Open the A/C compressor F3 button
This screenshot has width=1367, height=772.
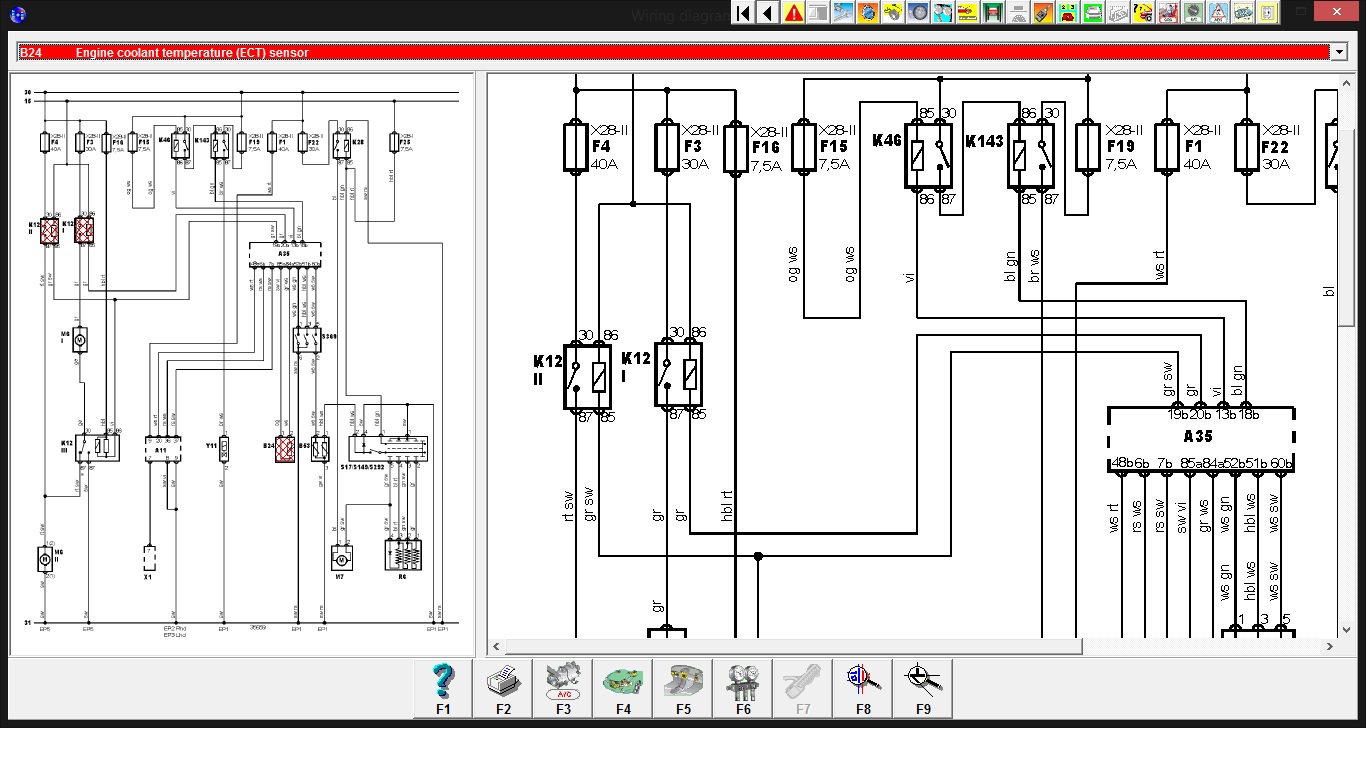(x=563, y=688)
